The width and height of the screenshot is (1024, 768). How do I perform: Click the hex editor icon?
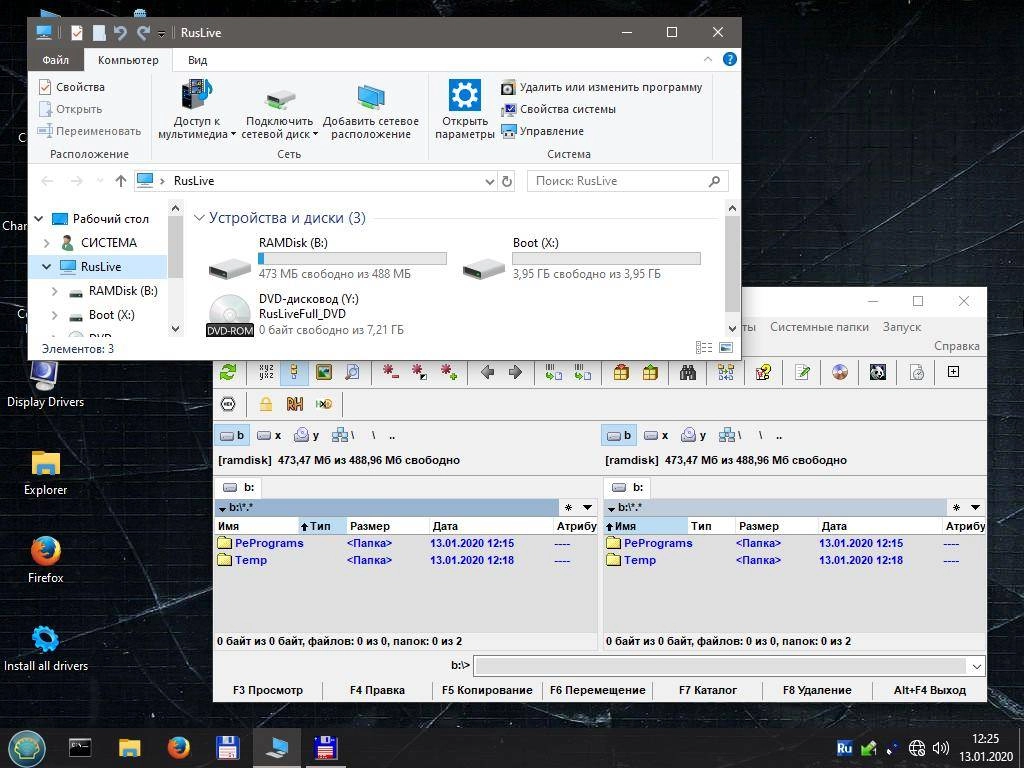pos(228,404)
